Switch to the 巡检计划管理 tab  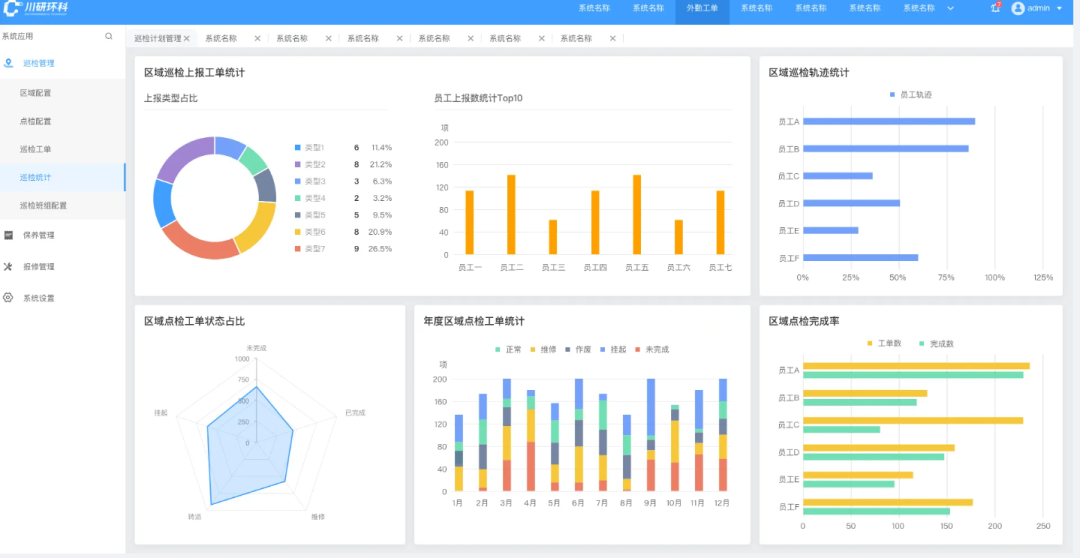[158, 38]
